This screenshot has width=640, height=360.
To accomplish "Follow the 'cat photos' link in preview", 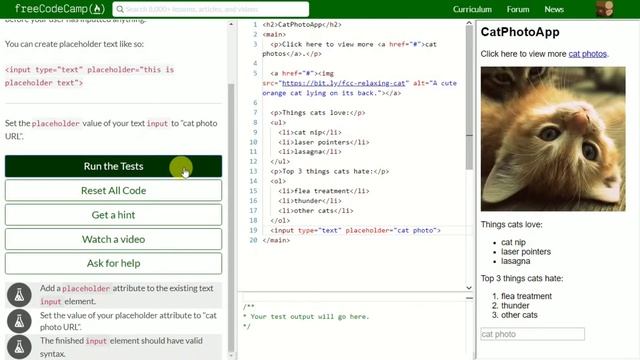I will point(588,54).
